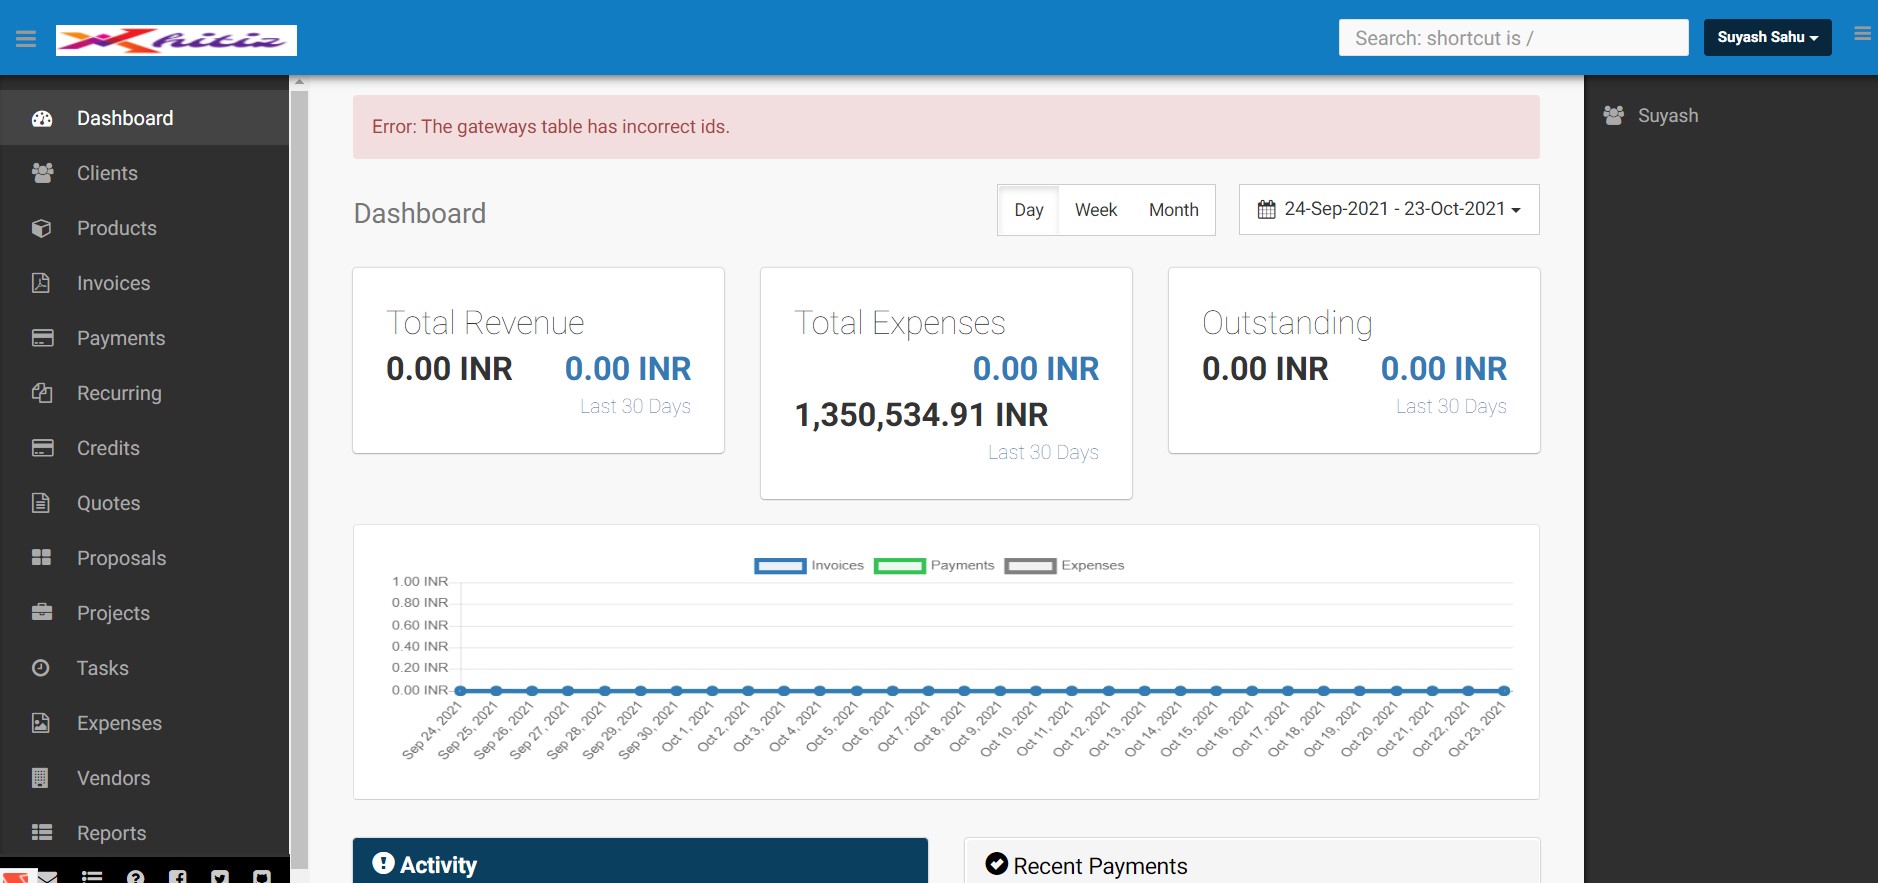Go to Reports in the sidebar
The width and height of the screenshot is (1878, 883).
tap(111, 833)
